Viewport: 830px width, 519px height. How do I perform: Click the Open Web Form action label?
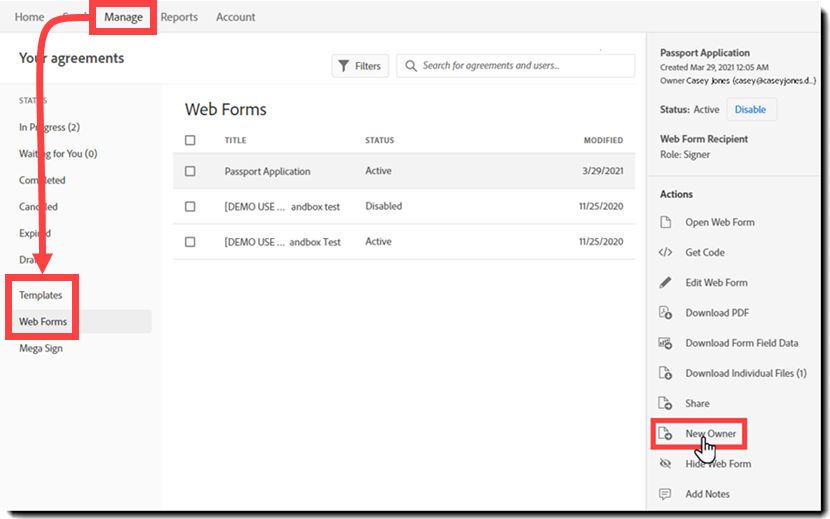click(x=720, y=222)
